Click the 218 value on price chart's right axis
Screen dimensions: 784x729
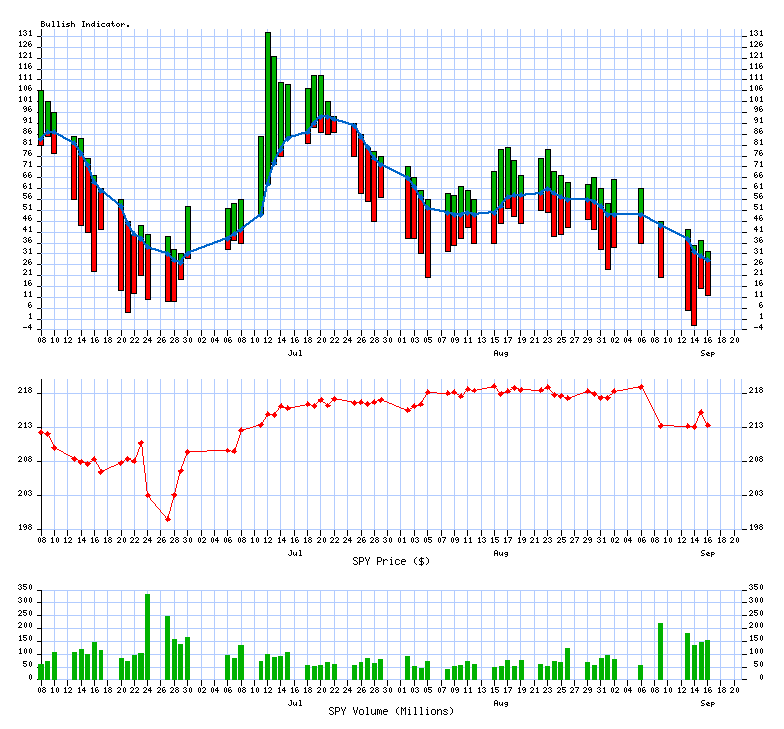757,393
